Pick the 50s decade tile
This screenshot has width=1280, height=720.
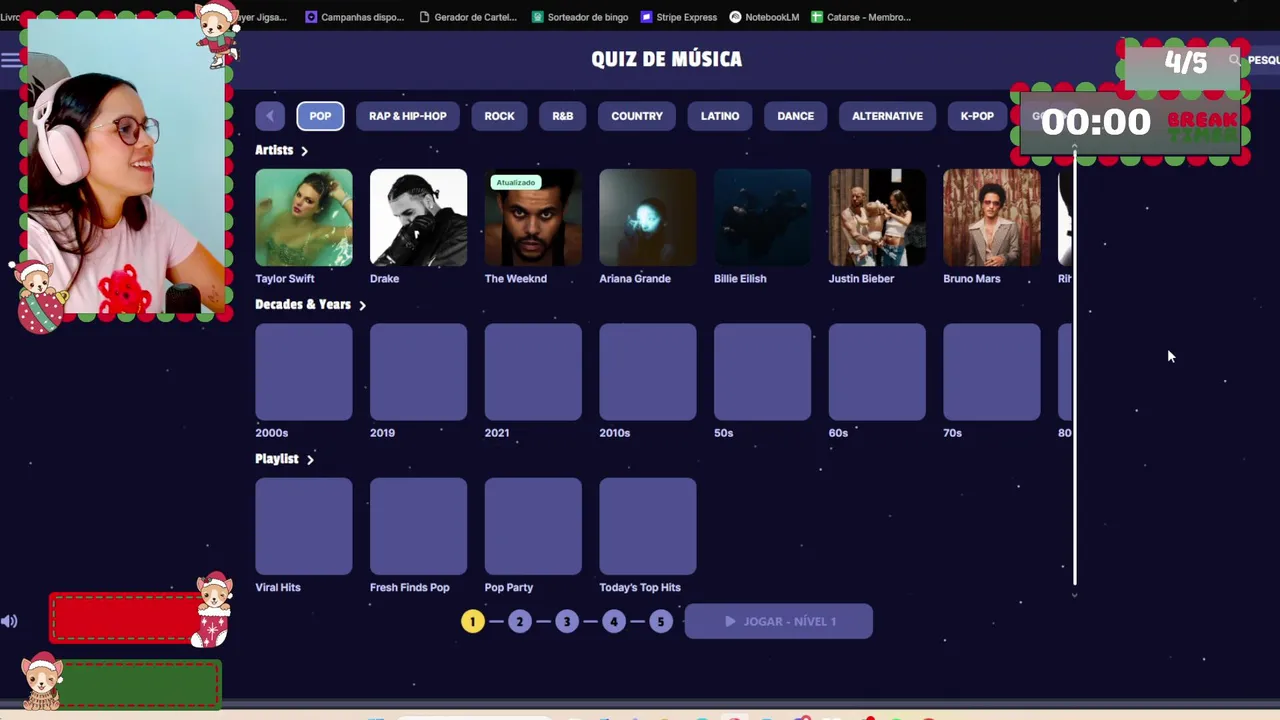tap(762, 372)
